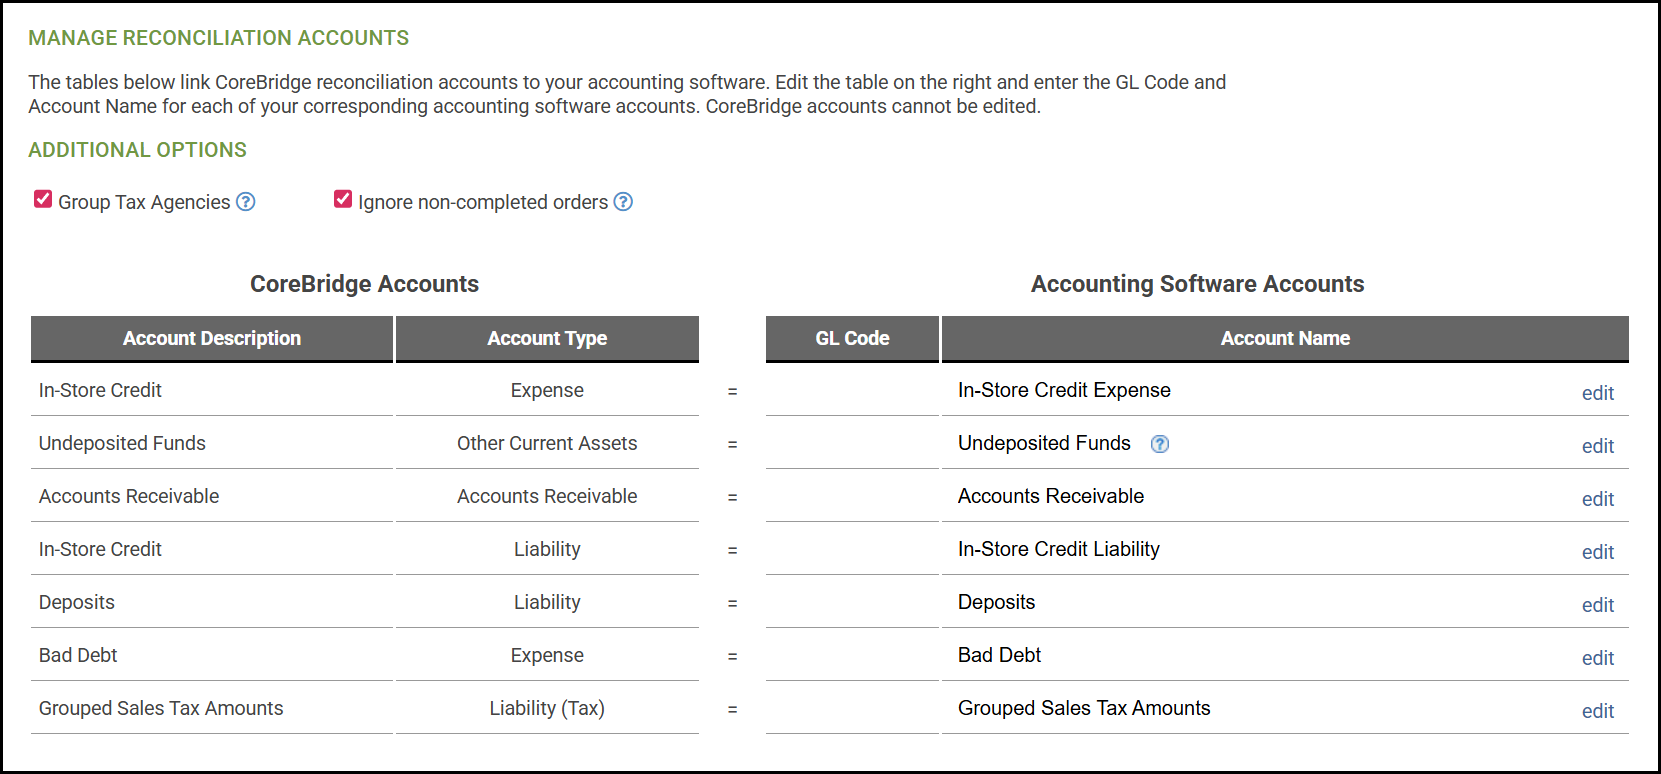
Task: Click the Manage Reconciliation Accounts heading
Action: (x=219, y=38)
